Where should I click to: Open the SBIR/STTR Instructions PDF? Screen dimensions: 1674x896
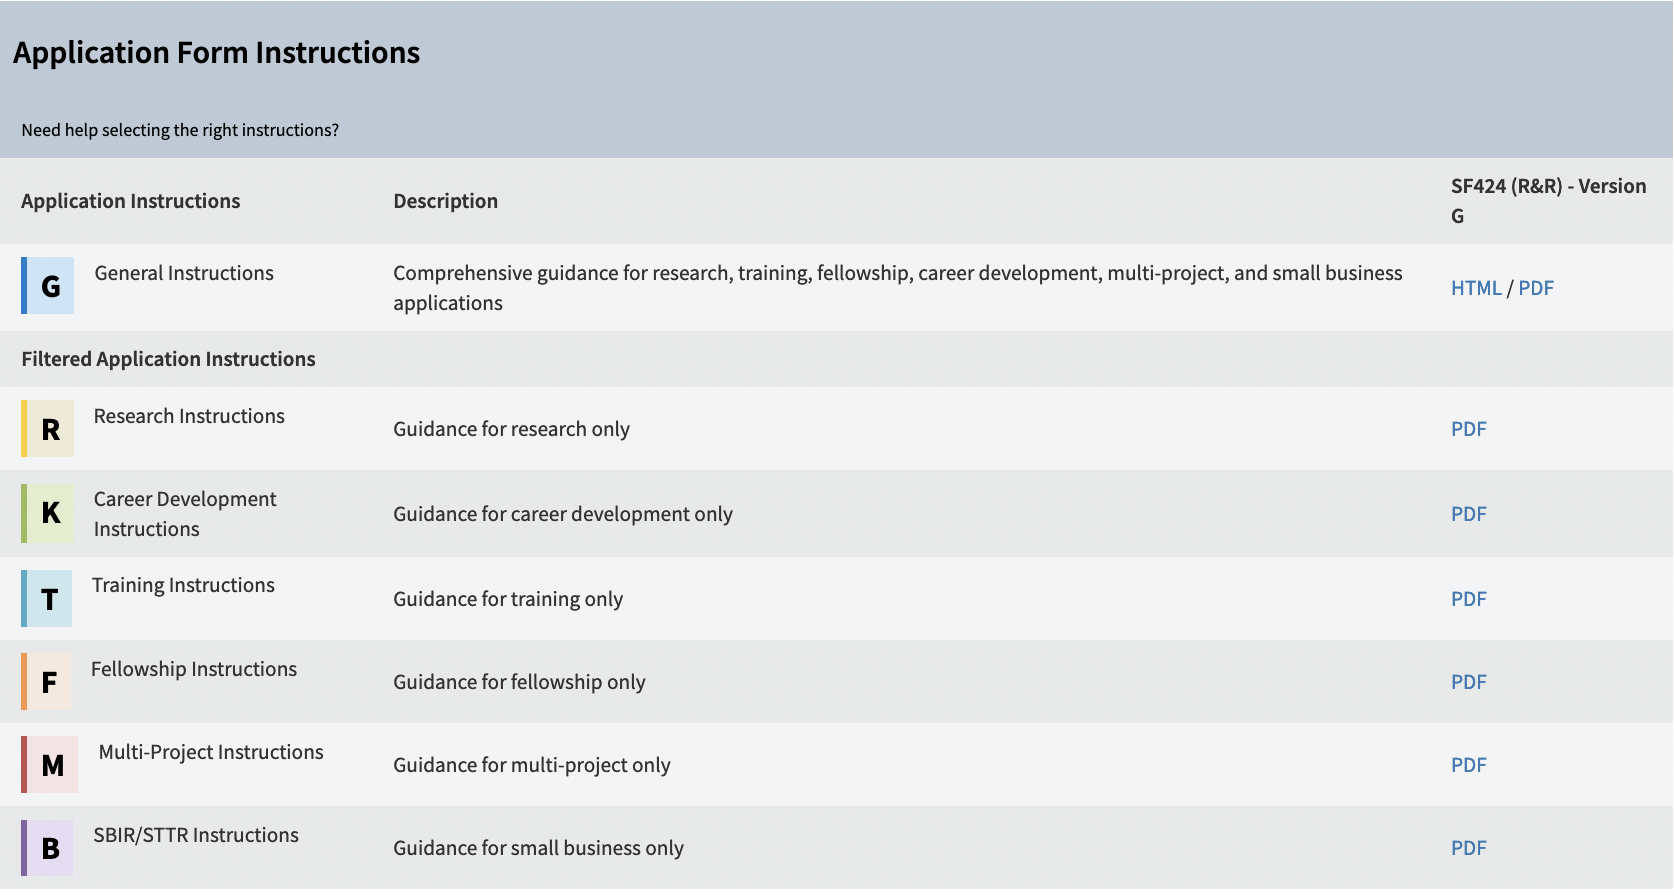tap(1468, 848)
